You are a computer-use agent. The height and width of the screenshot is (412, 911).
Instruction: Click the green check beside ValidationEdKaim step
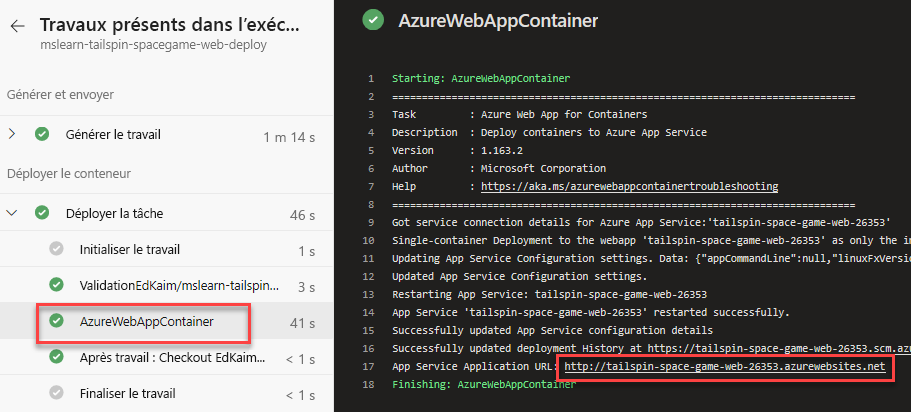tap(56, 285)
